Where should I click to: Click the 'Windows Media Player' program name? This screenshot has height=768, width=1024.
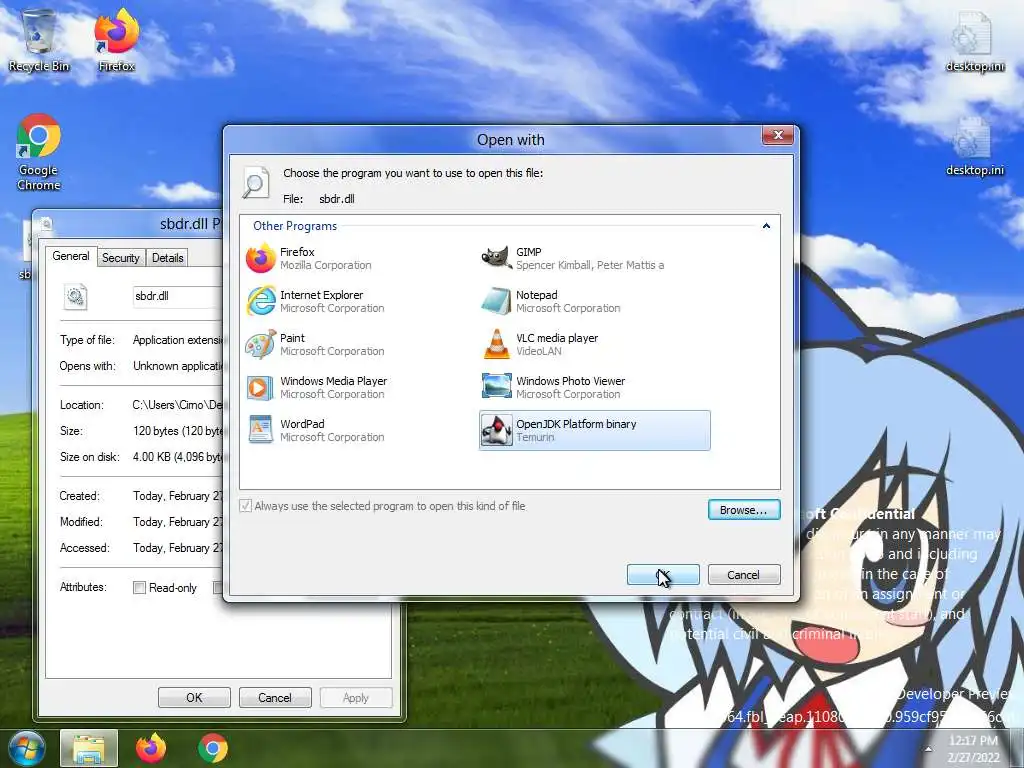tap(334, 381)
